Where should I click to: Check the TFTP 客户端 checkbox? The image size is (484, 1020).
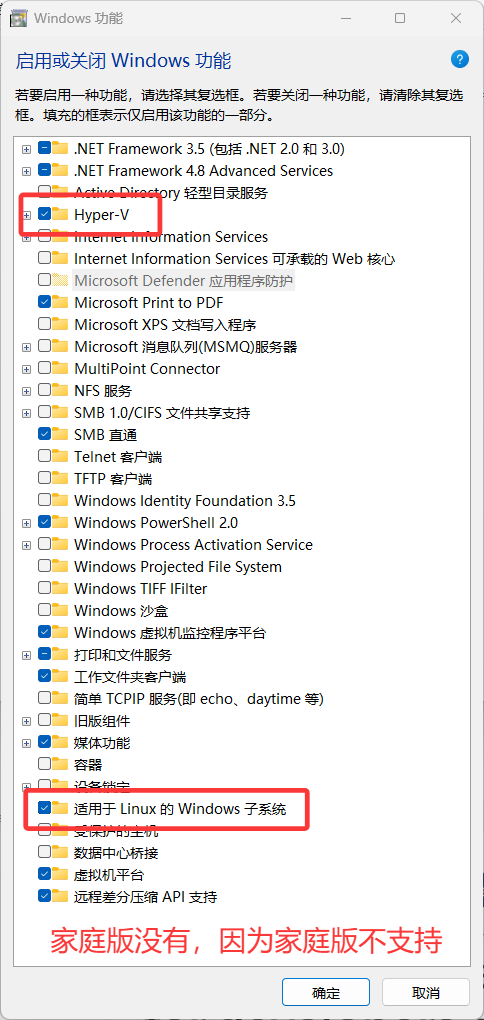(x=44, y=478)
